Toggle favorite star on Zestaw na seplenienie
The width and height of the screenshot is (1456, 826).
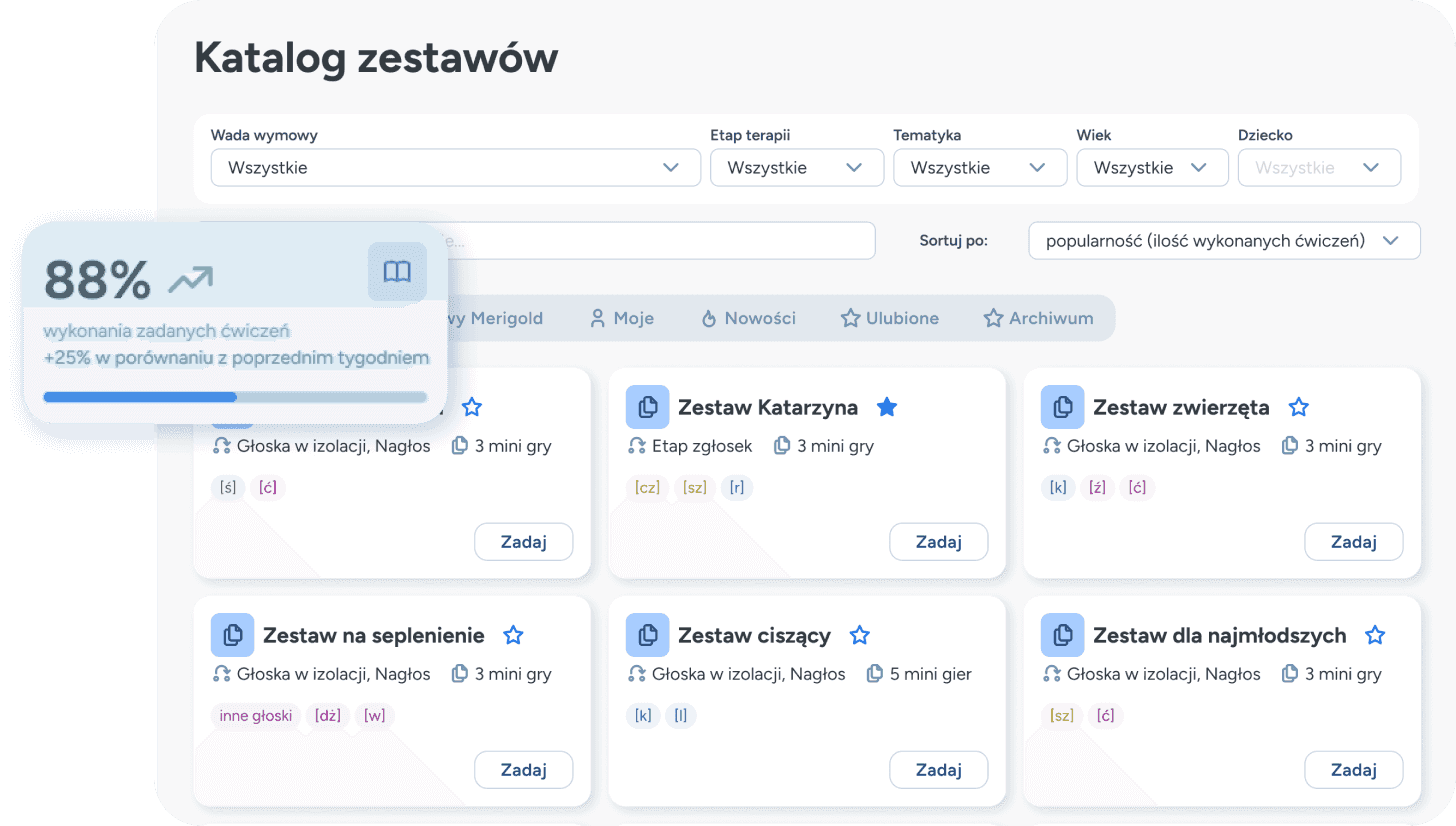tap(513, 635)
